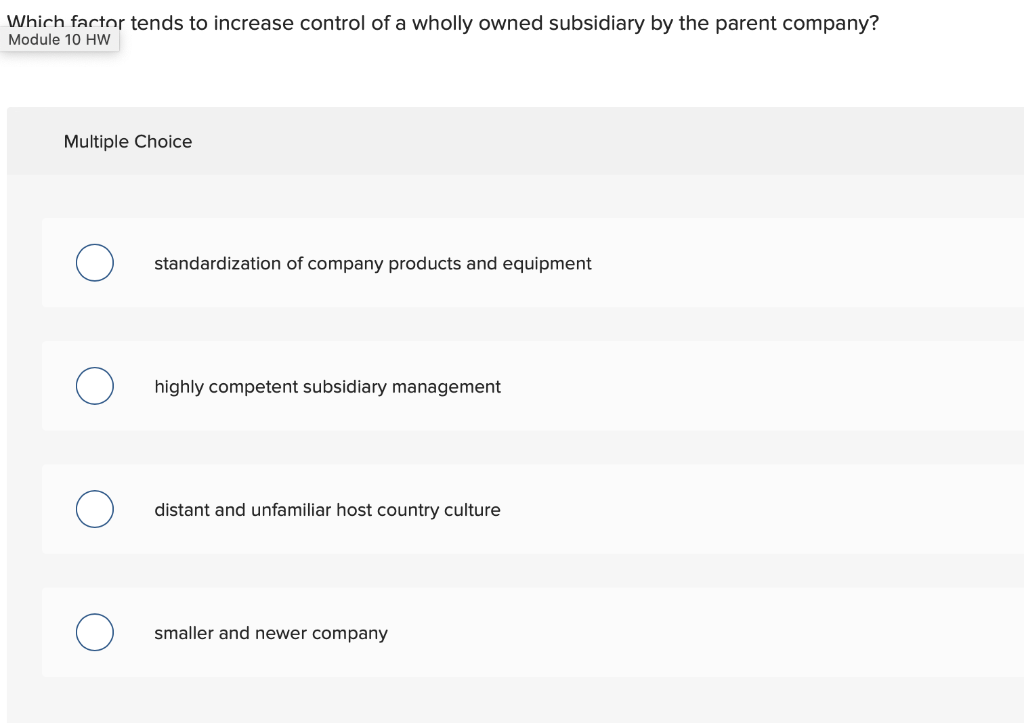Choose the highly competent subsidiary management radio button

coord(94,385)
